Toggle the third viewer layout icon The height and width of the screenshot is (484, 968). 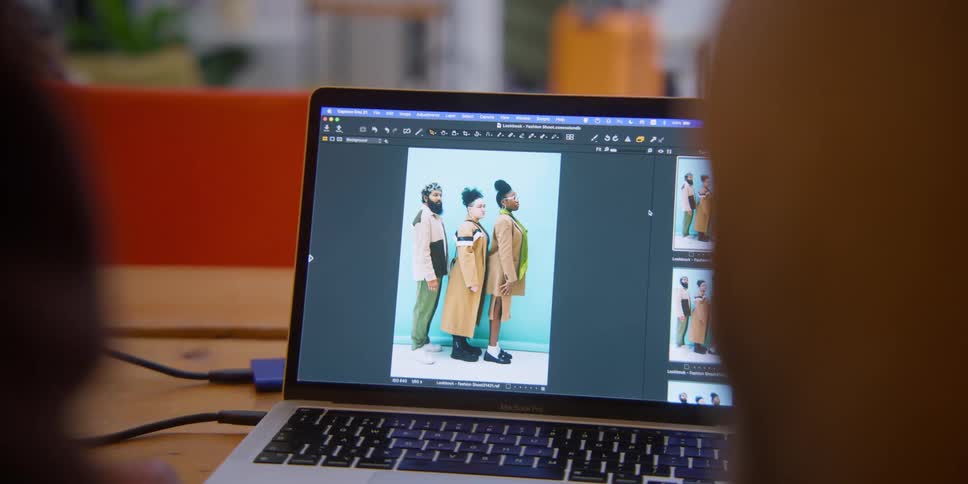click(x=339, y=139)
